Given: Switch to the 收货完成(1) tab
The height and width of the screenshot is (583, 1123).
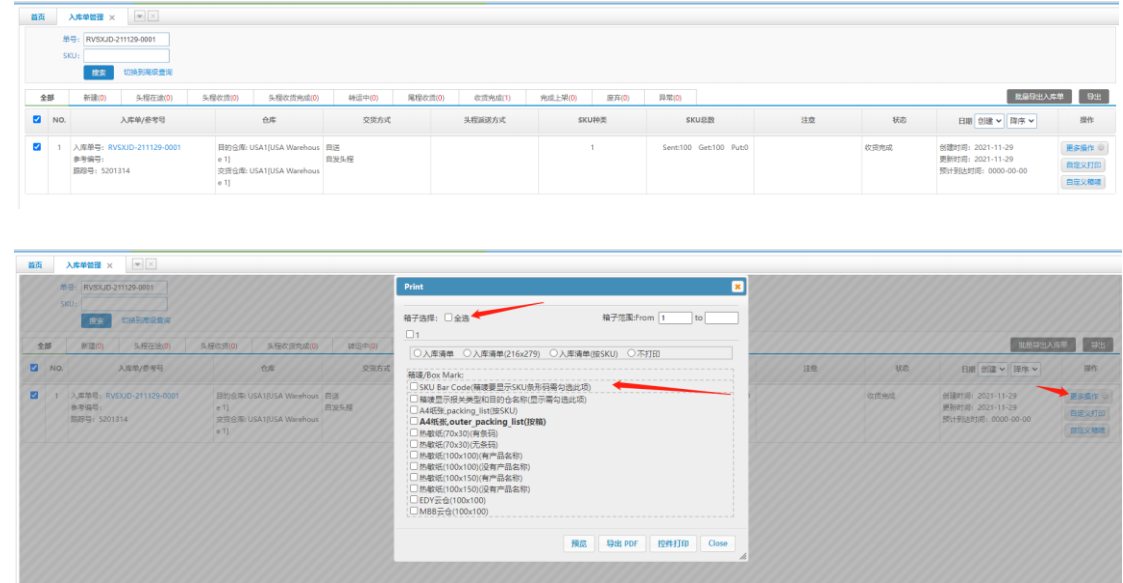Looking at the screenshot, I should click(x=491, y=98).
